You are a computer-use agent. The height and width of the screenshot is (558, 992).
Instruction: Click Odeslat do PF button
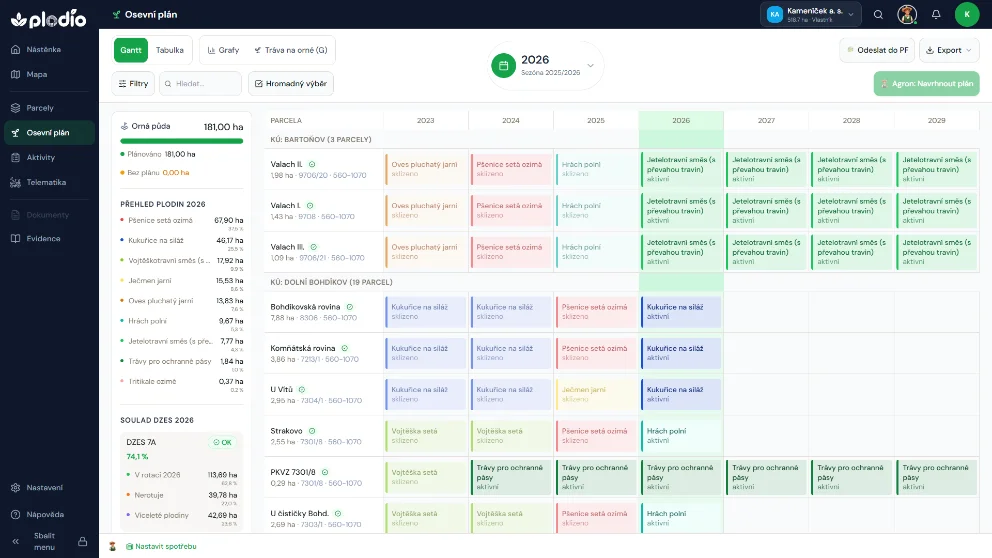pos(877,50)
